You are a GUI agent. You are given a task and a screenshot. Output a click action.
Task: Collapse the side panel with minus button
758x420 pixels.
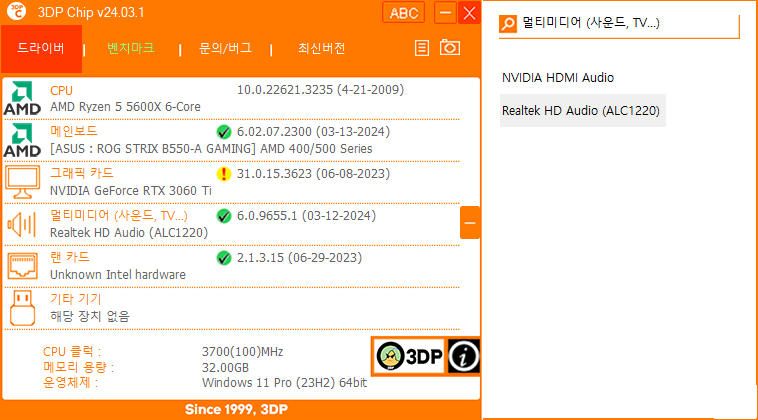tap(469, 222)
